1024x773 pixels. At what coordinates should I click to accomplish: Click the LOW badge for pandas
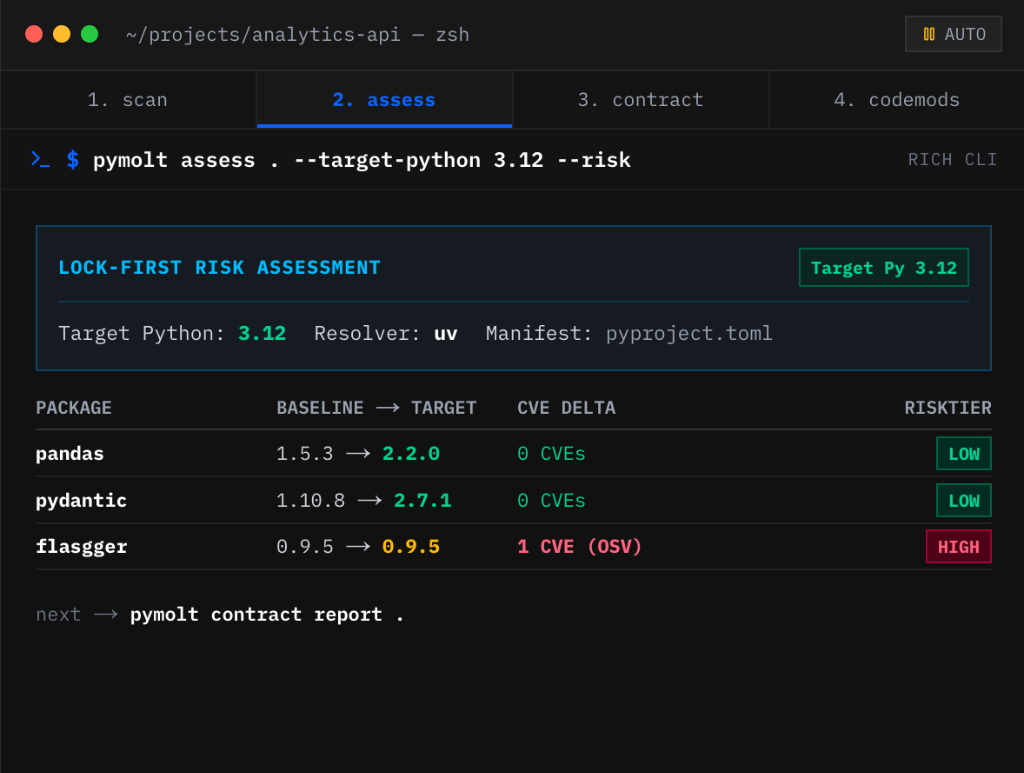964,454
